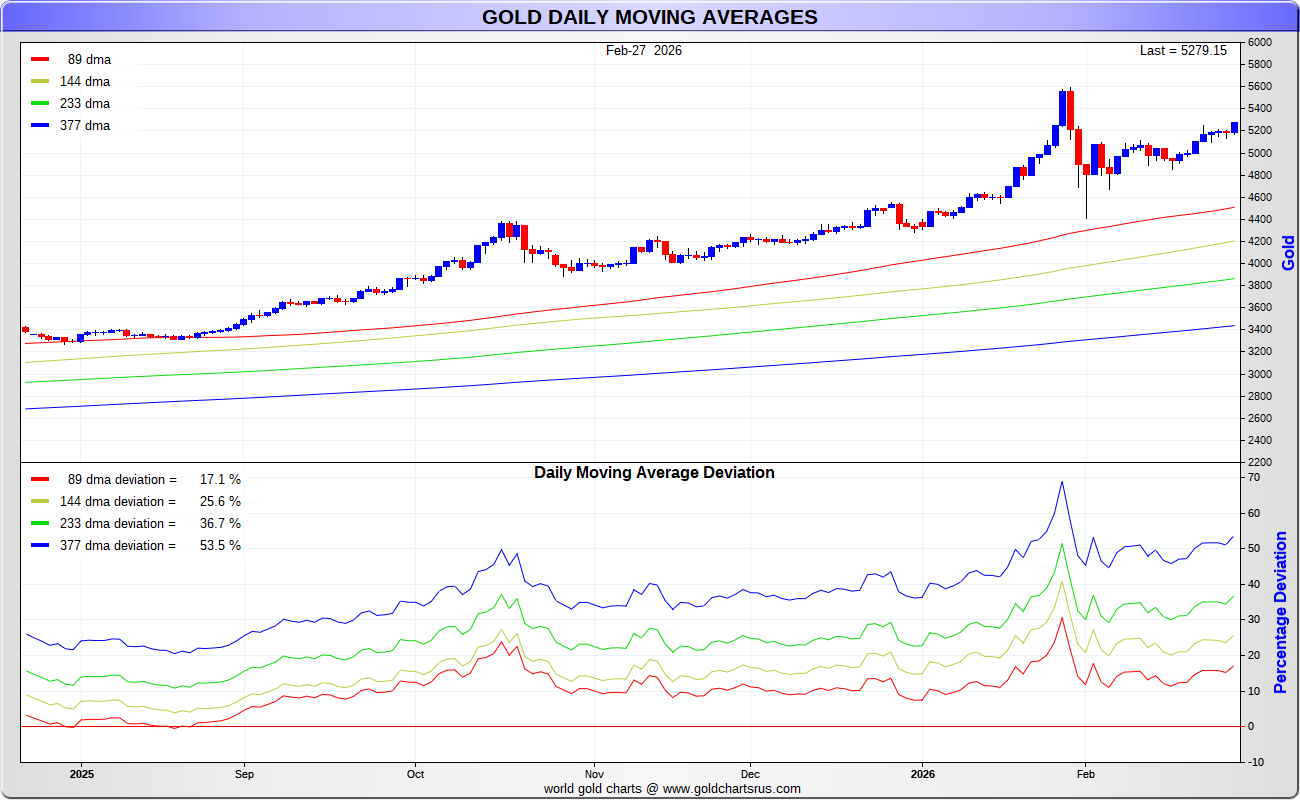Open the www.goldchartsrus.com footer link
This screenshot has width=1300, height=800.
[x=731, y=788]
